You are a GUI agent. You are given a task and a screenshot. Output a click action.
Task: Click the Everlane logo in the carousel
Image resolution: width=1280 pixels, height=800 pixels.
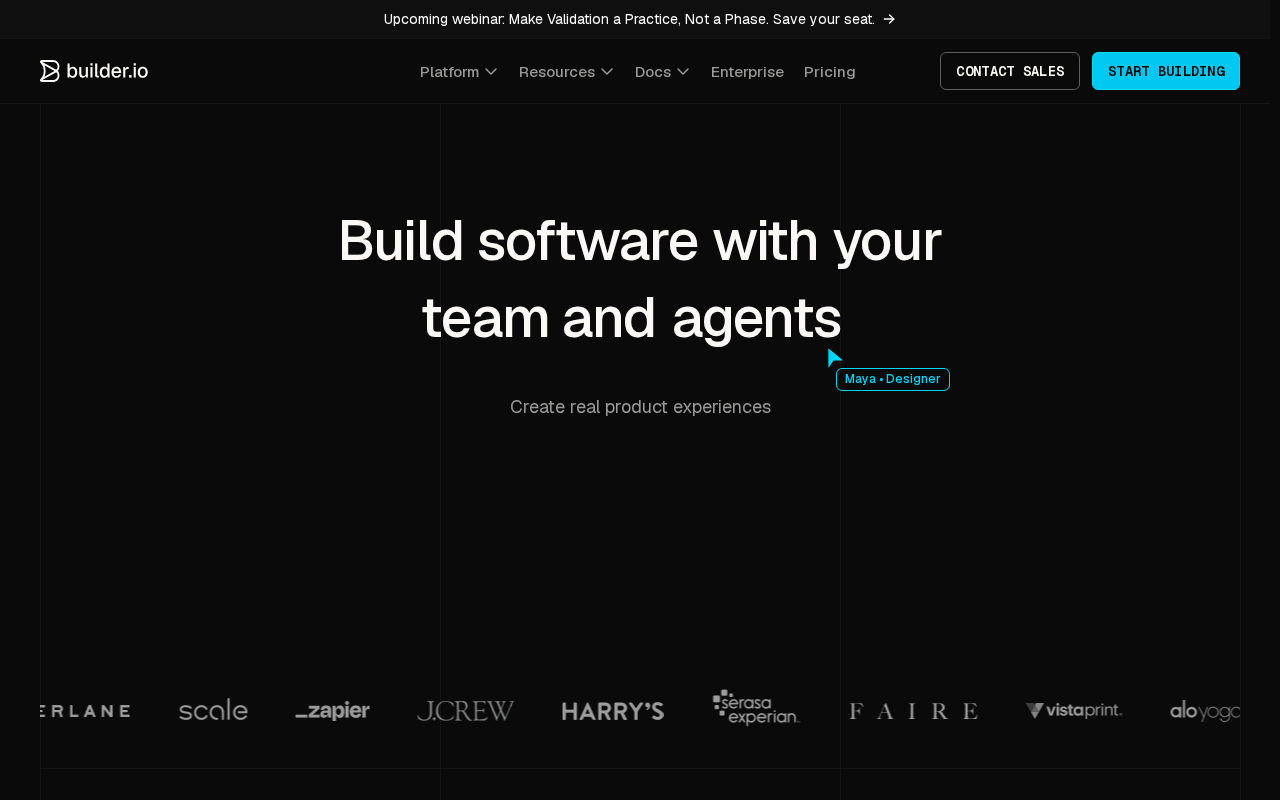pos(85,711)
